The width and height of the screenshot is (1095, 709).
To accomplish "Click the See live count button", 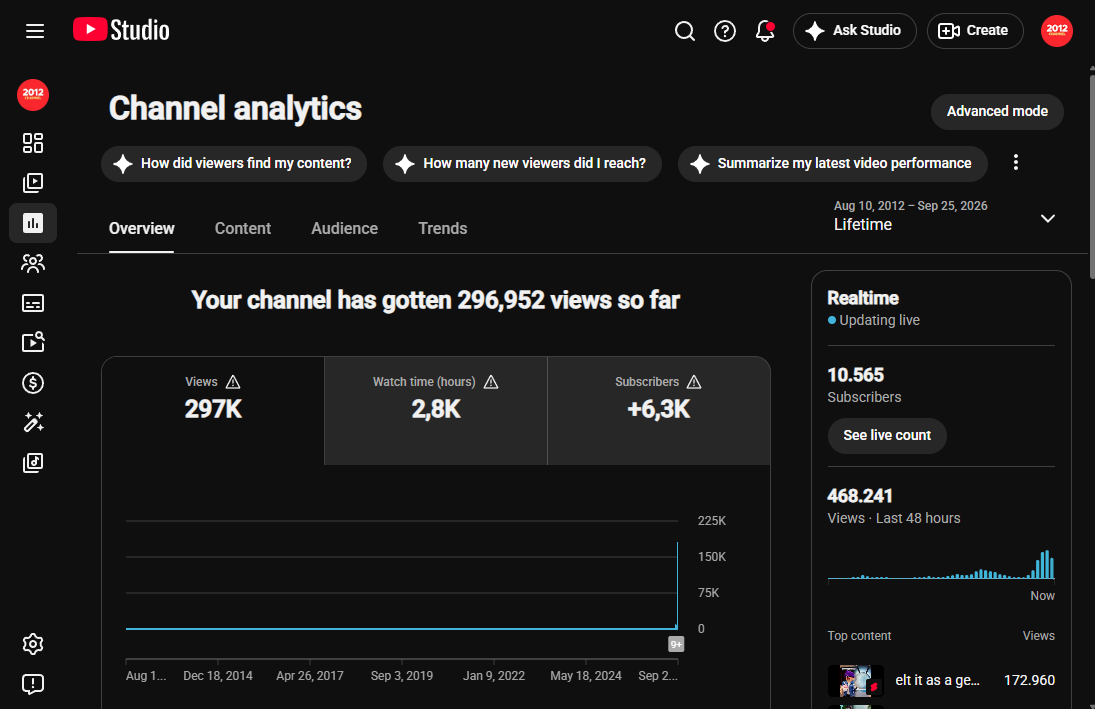I will pyautogui.click(x=887, y=435).
